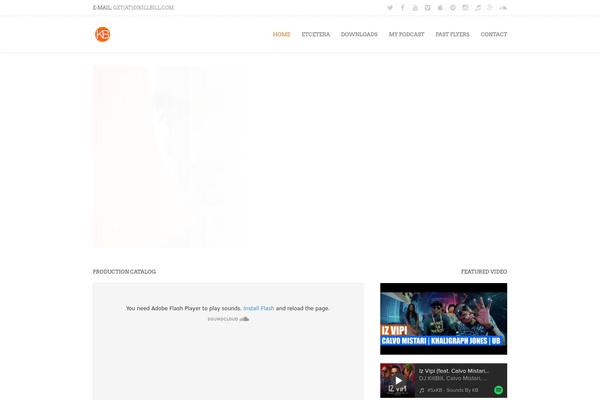600x400 pixels.
Task: Open the Downloads menu item
Action: pos(359,34)
